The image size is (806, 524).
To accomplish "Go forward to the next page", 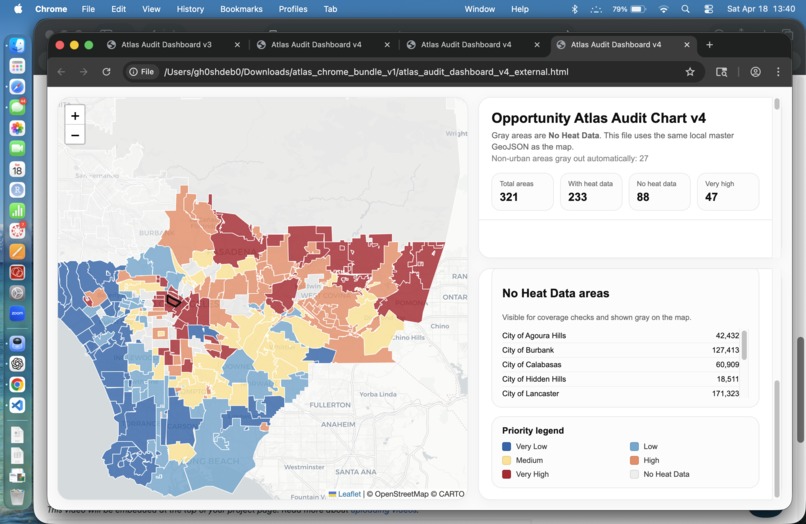I will point(84,72).
